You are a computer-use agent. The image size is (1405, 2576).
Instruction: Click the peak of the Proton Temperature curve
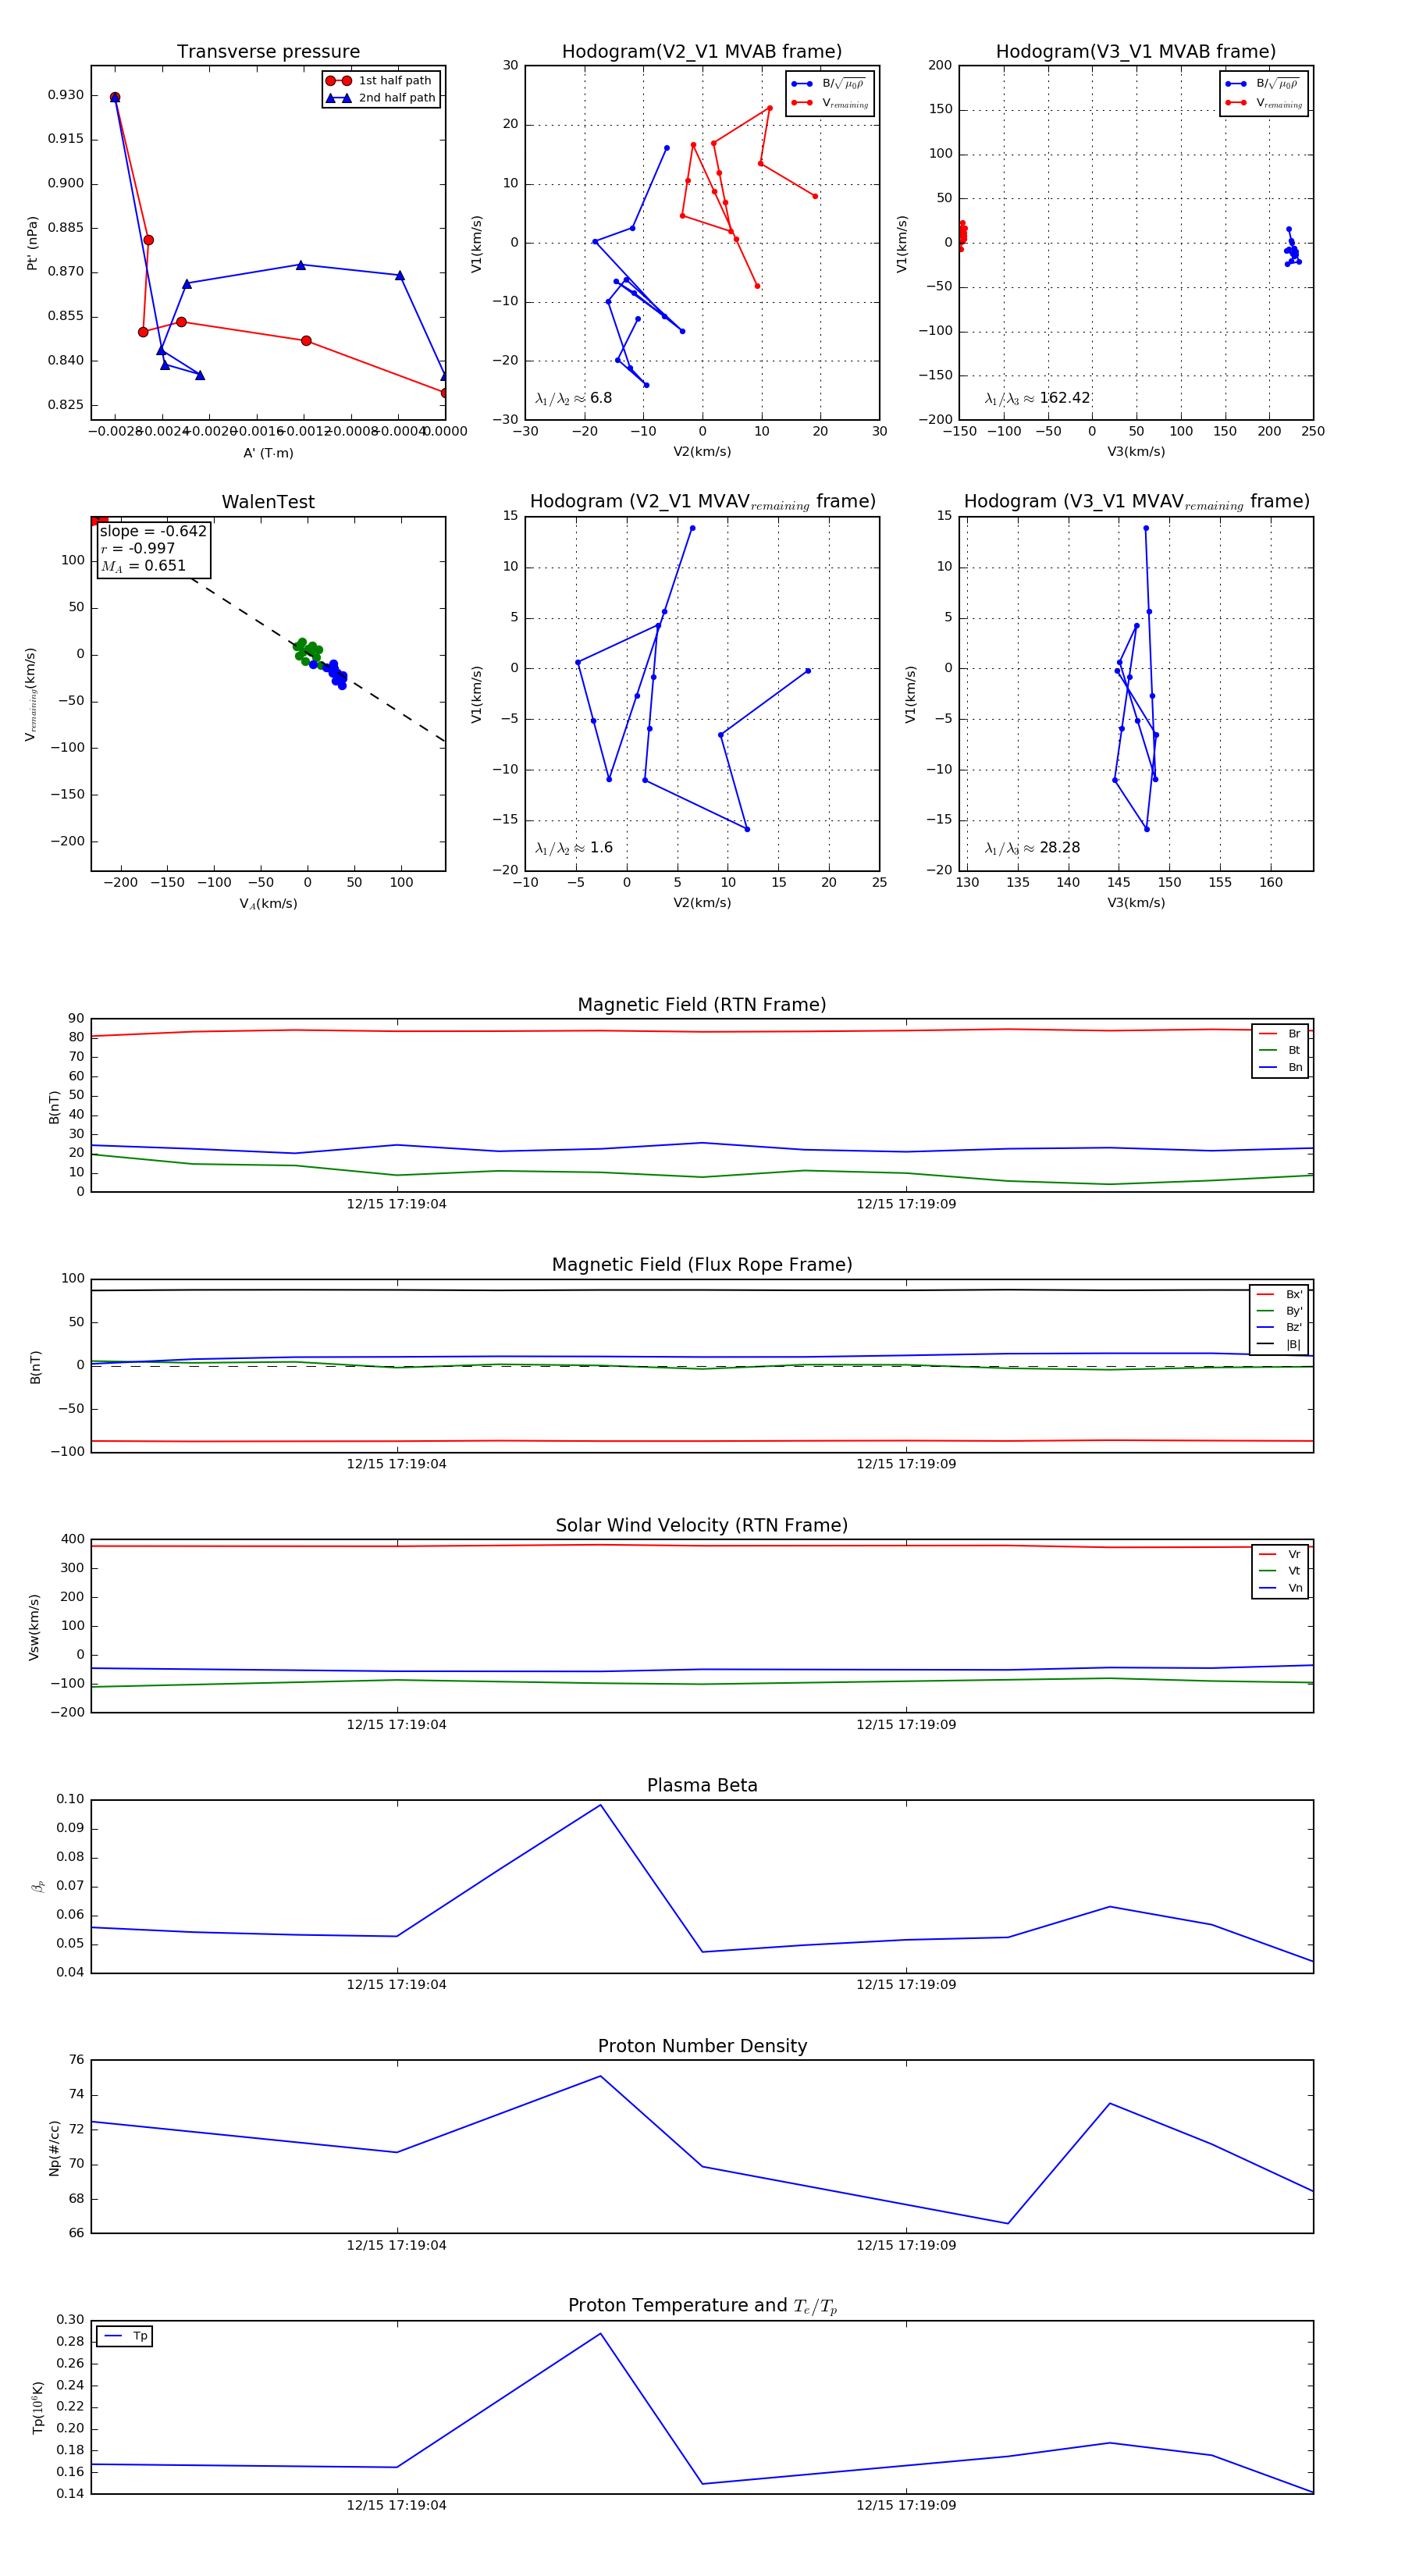pyautogui.click(x=600, y=2334)
